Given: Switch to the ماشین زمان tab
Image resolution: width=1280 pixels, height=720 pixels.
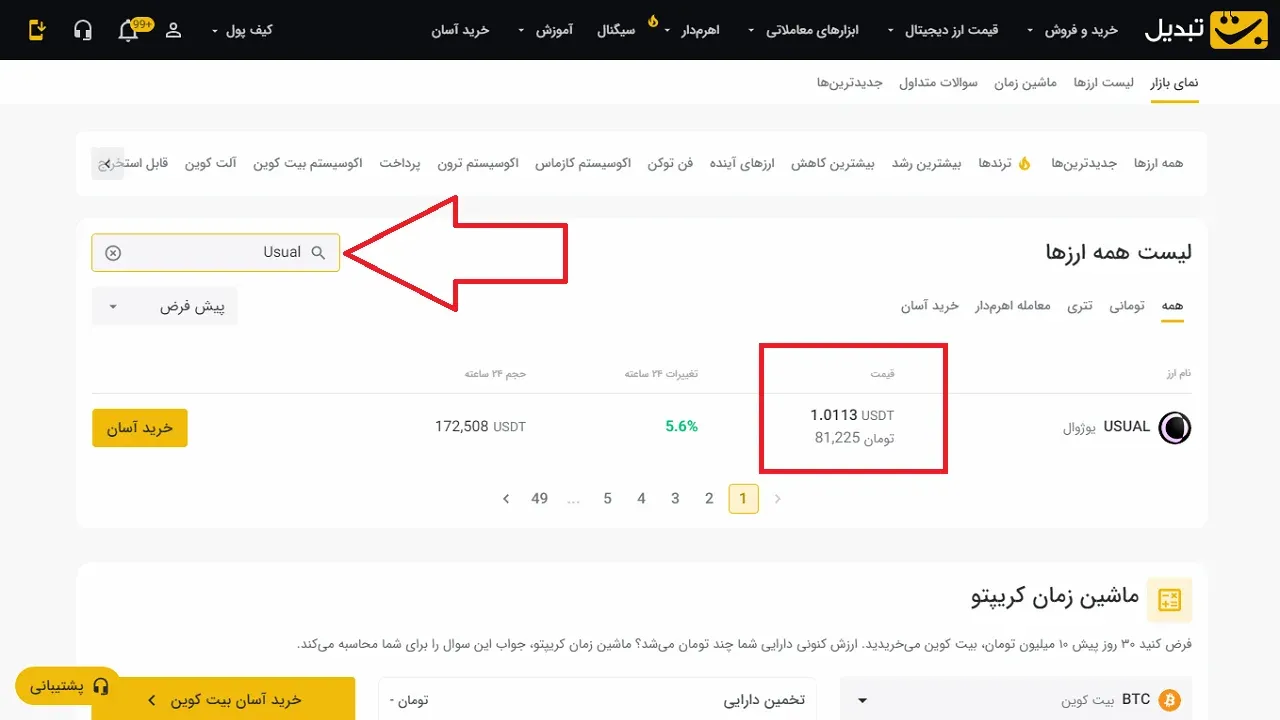Looking at the screenshot, I should pos(1025,82).
